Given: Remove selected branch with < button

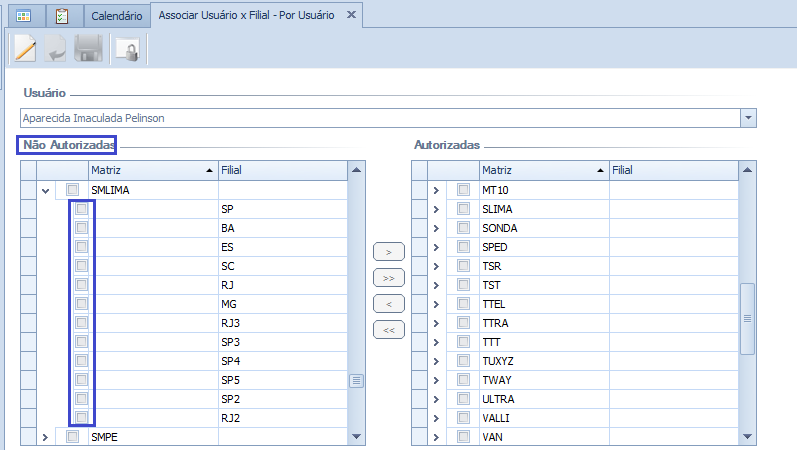Looking at the screenshot, I should coord(388,304).
